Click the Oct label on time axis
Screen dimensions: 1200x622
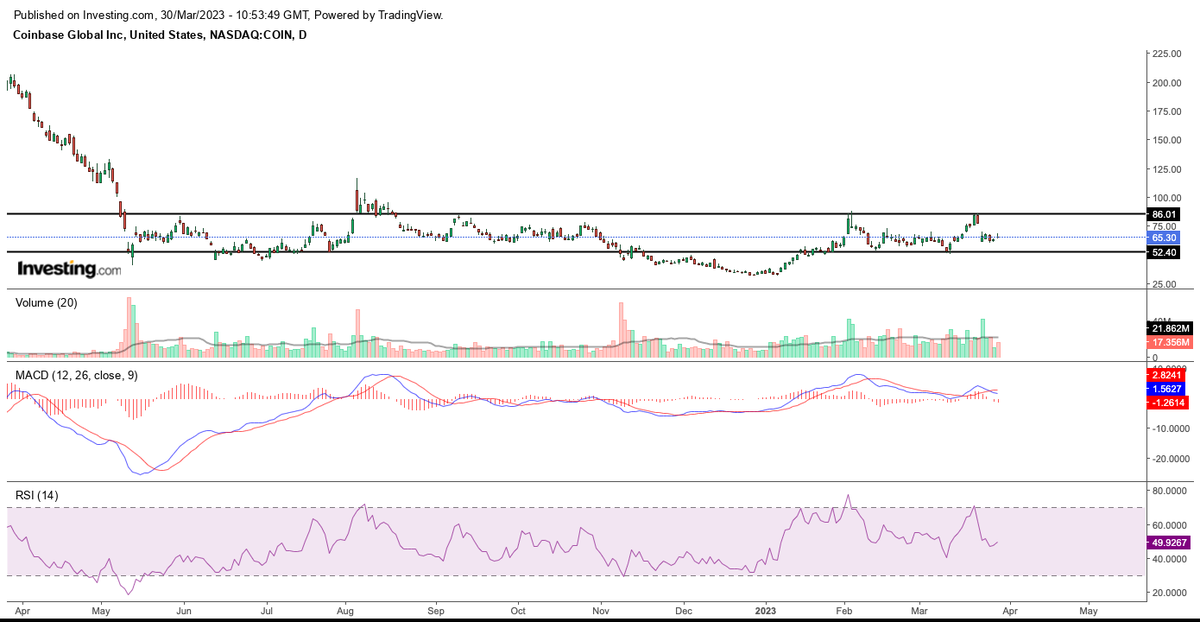pos(518,609)
